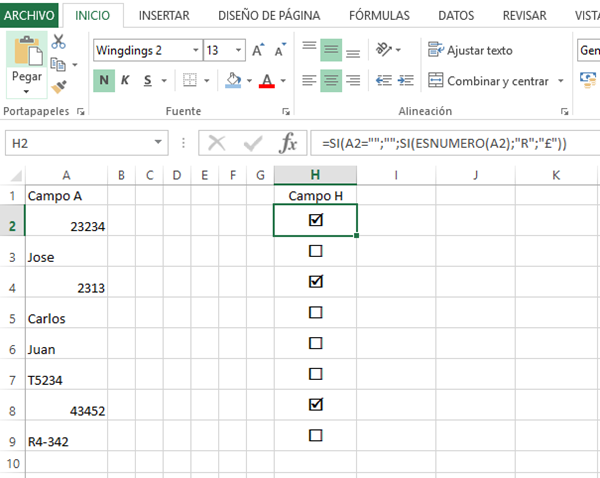The height and width of the screenshot is (478, 600).
Task: Toggle center horizontal alignment
Action: click(331, 80)
